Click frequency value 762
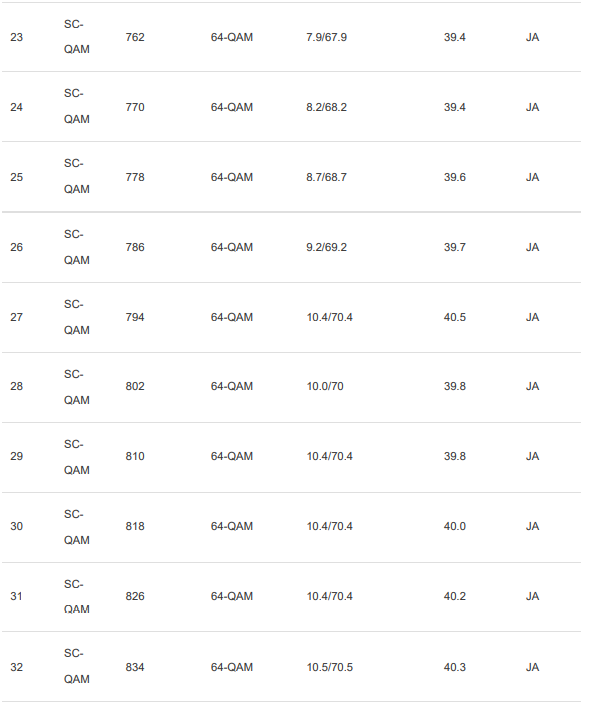Image resolution: width=589 pixels, height=719 pixels. 135,37
